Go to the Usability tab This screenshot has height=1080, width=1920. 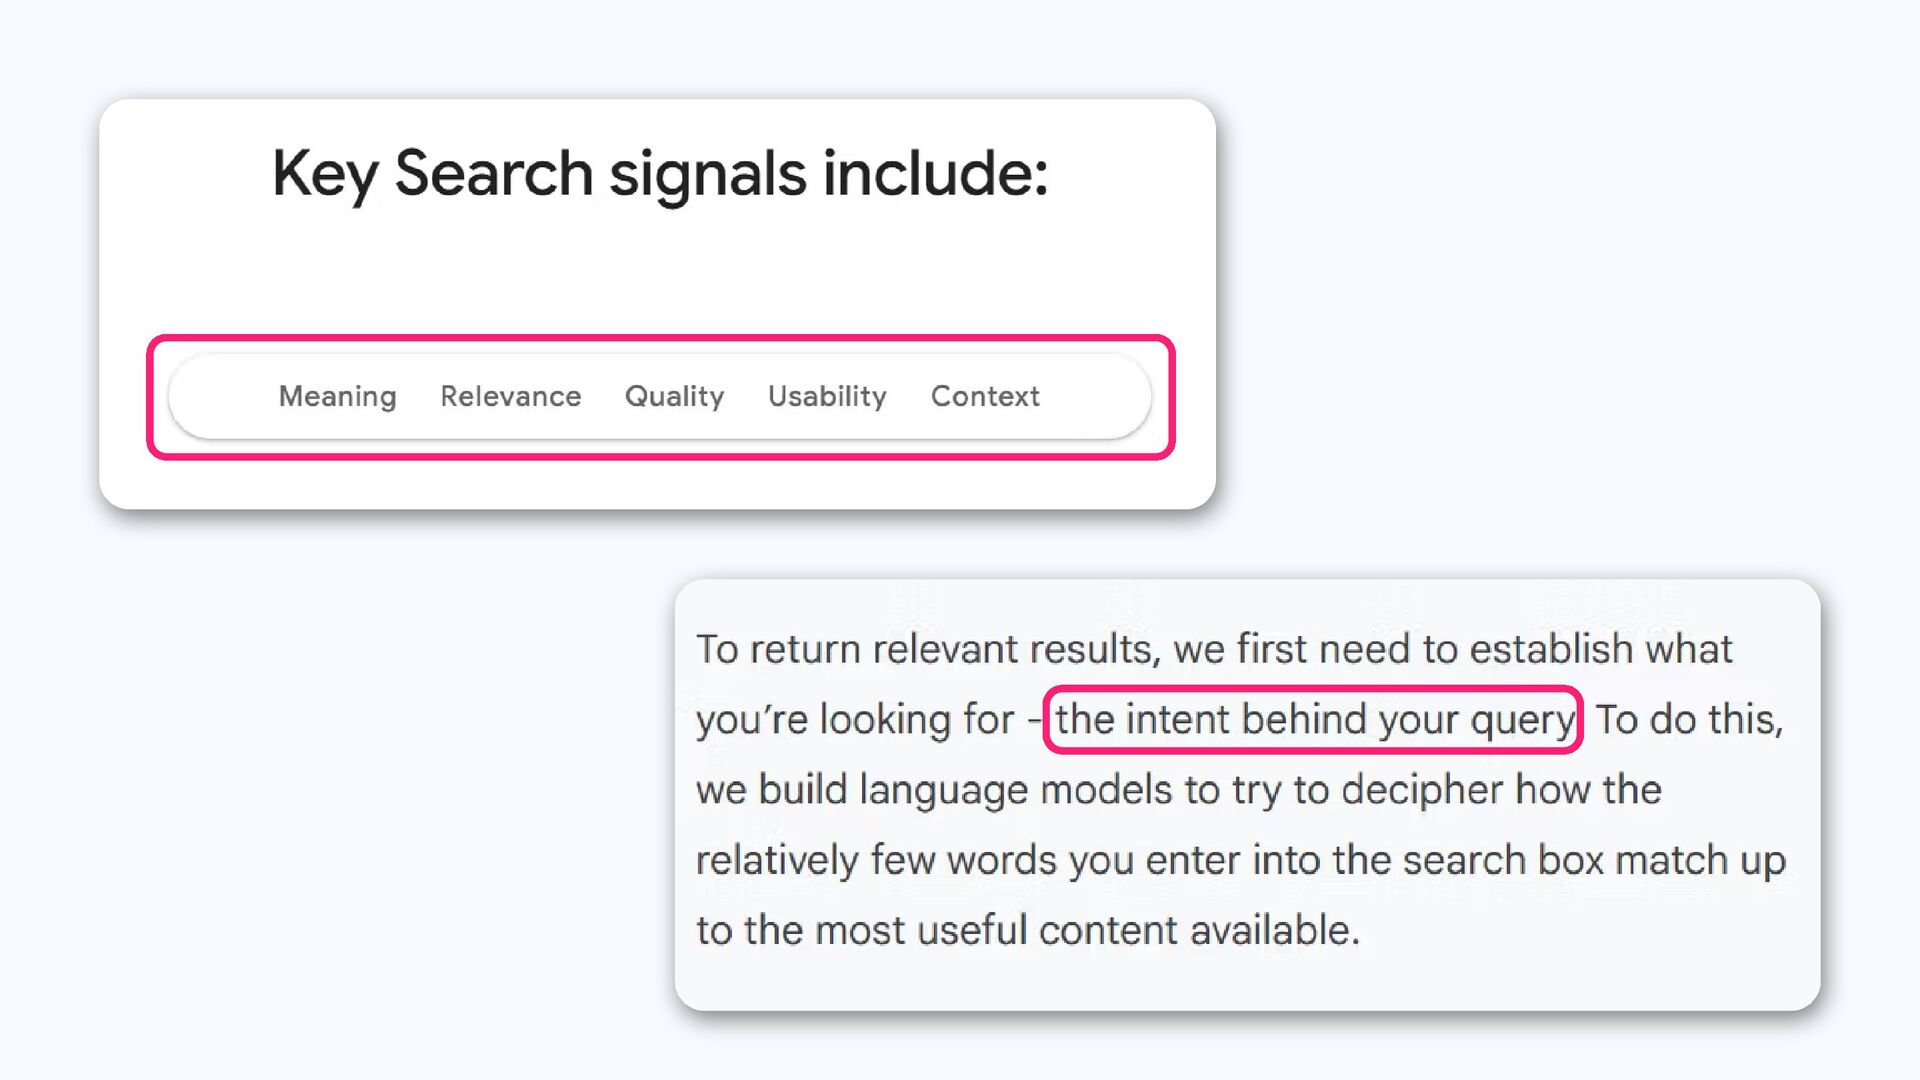pyautogui.click(x=827, y=396)
